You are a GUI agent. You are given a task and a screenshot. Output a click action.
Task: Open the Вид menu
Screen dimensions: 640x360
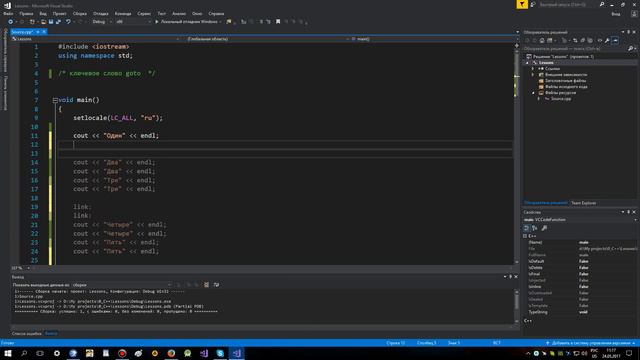point(43,13)
